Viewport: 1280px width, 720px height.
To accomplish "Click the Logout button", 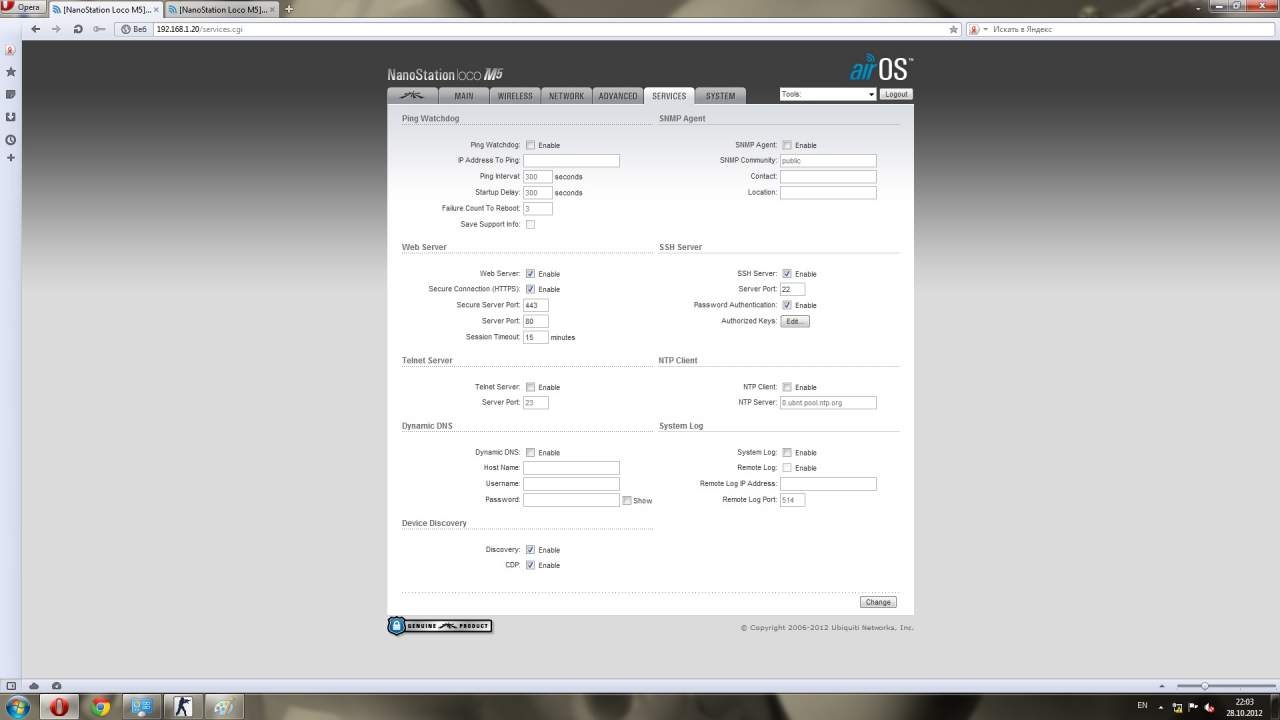I will [896, 94].
